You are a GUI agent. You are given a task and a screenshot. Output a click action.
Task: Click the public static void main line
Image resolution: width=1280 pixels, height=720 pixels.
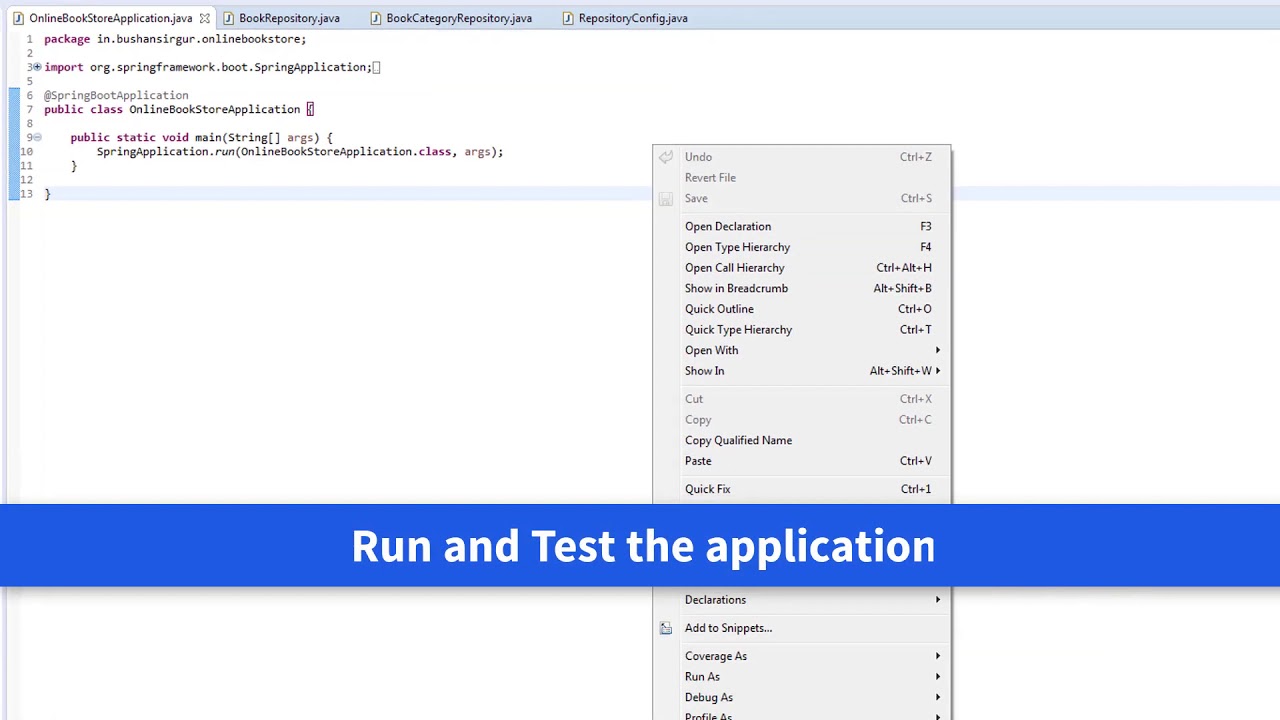click(x=201, y=137)
